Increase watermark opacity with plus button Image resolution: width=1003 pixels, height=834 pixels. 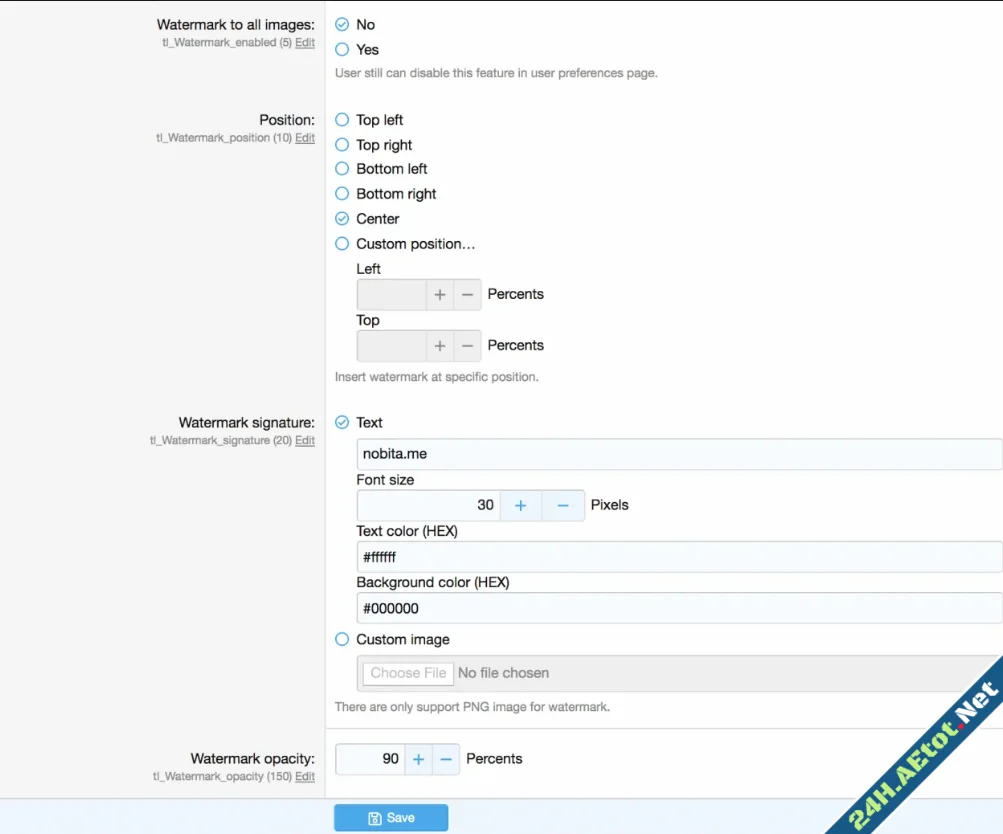click(x=418, y=760)
